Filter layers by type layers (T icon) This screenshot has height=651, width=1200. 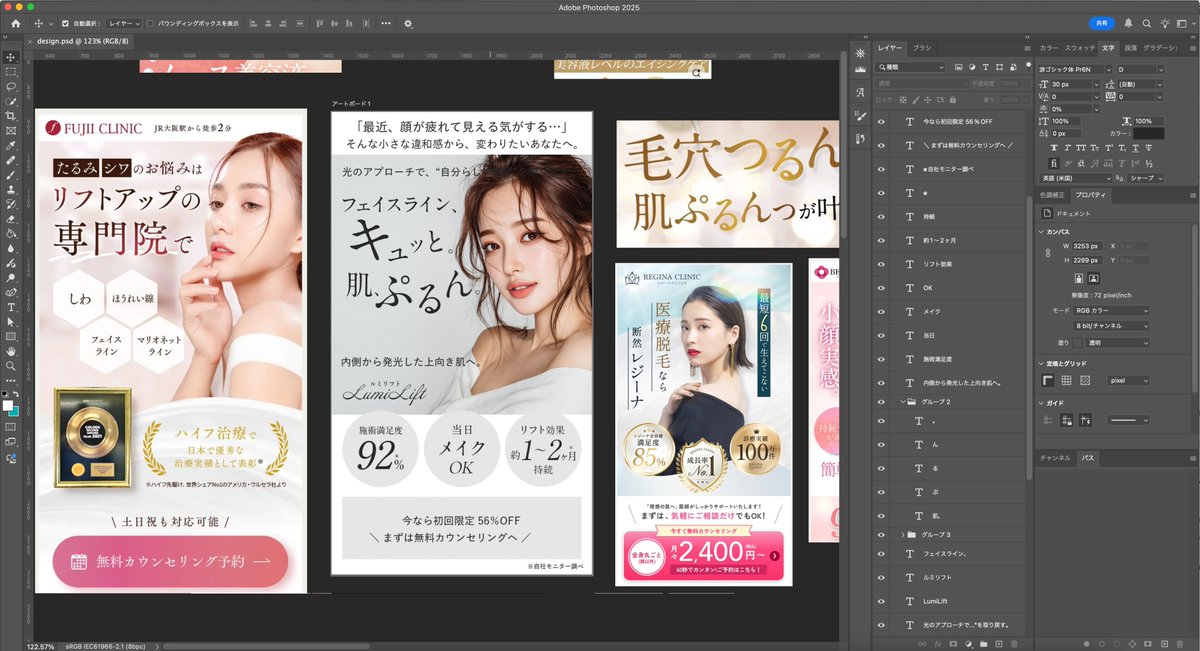pyautogui.click(x=986, y=66)
